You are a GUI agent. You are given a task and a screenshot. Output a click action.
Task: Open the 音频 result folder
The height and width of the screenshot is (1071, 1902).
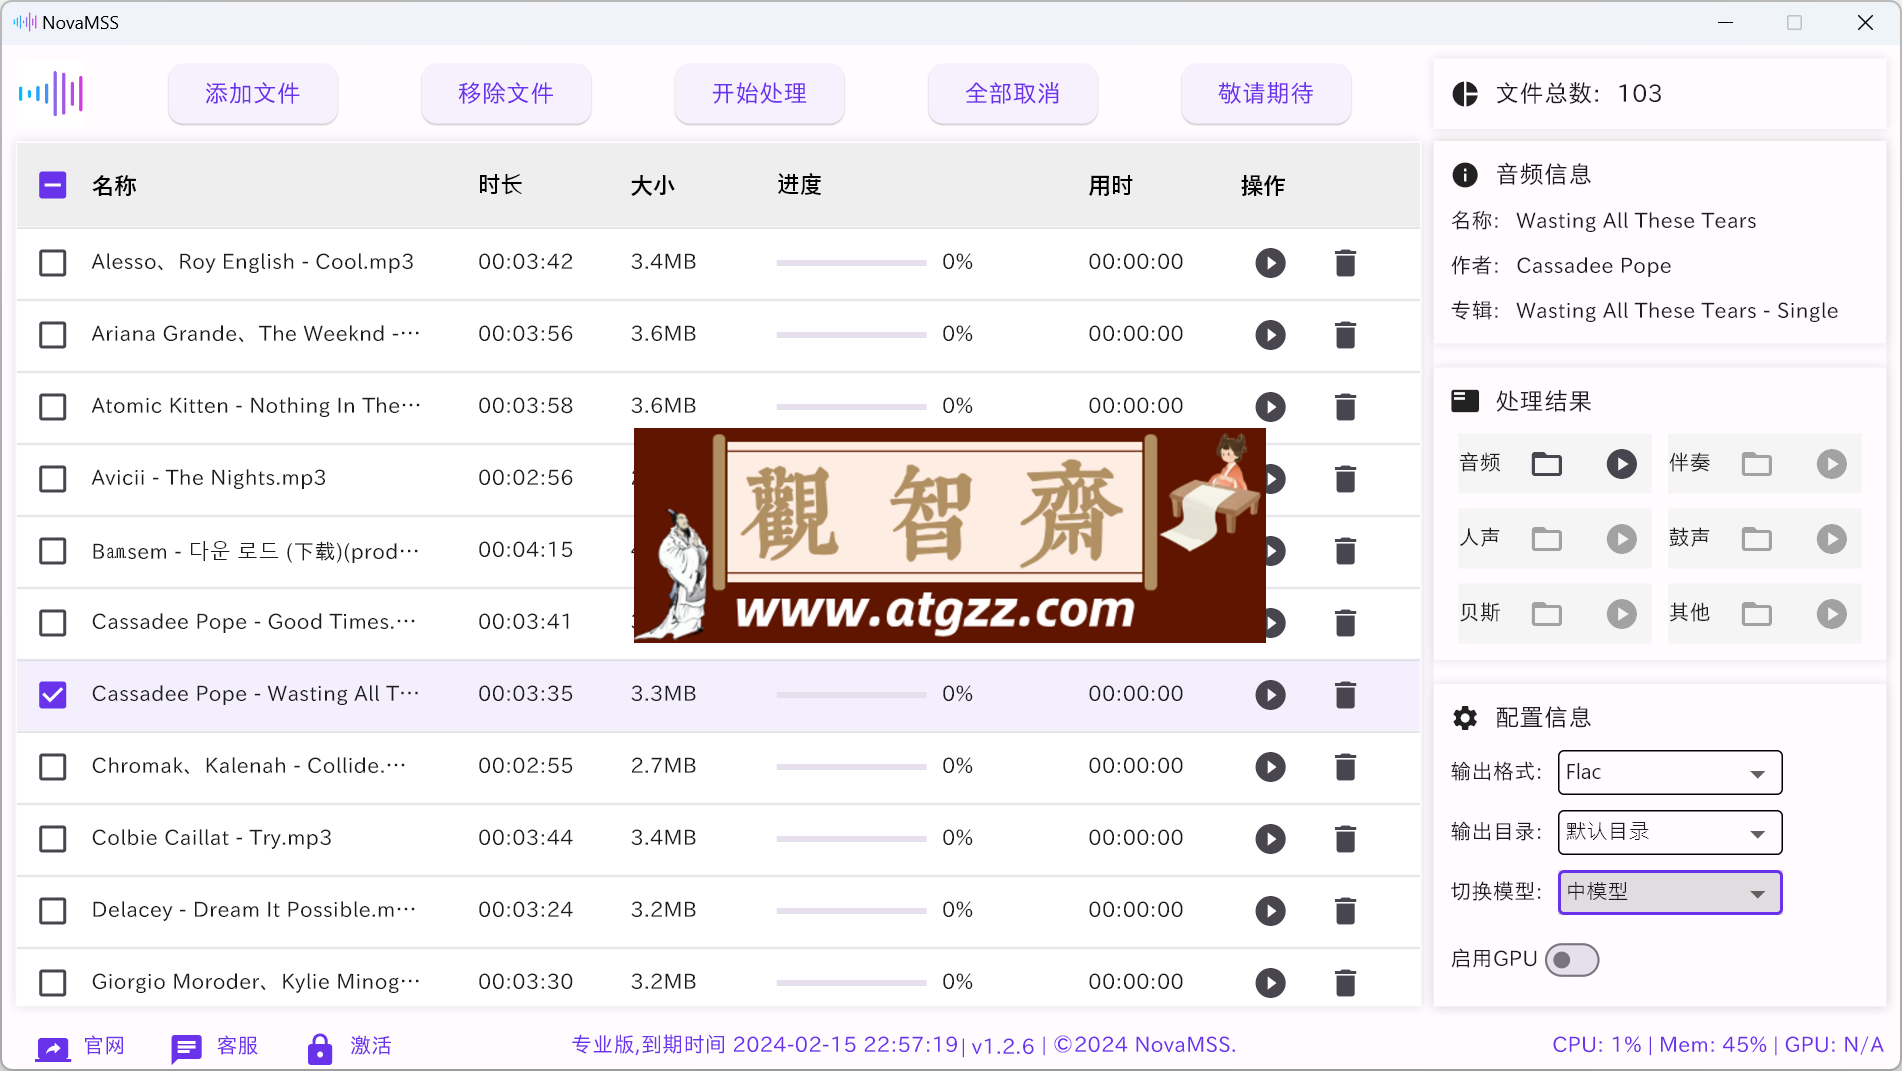point(1546,464)
